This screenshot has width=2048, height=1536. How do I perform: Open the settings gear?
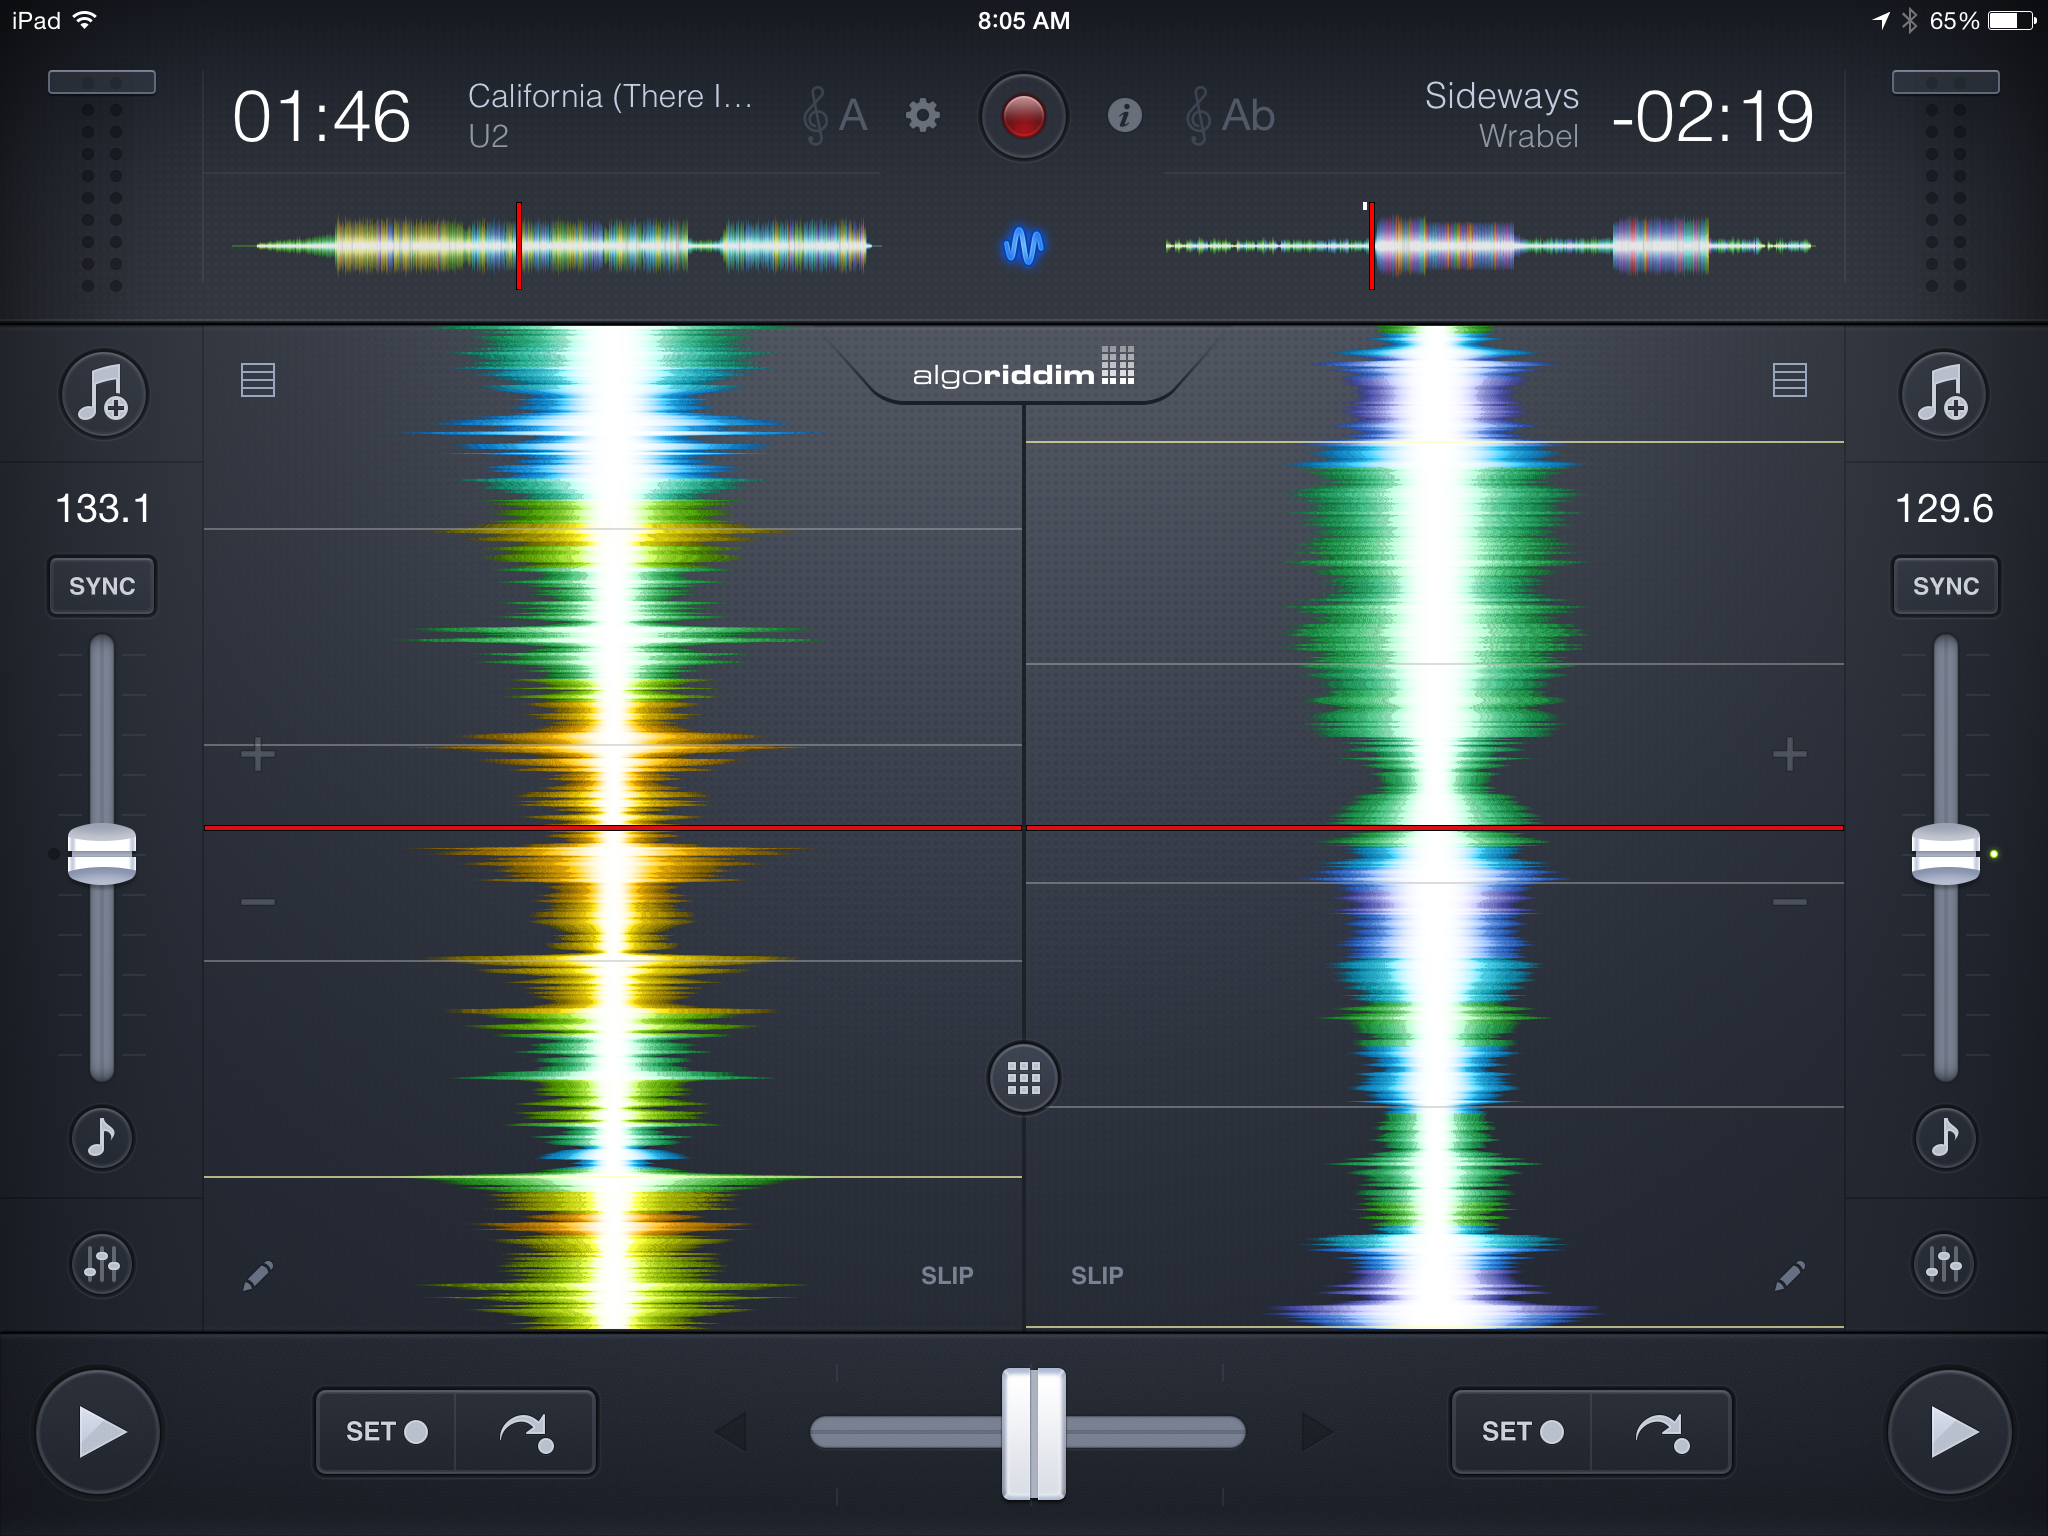(x=922, y=116)
